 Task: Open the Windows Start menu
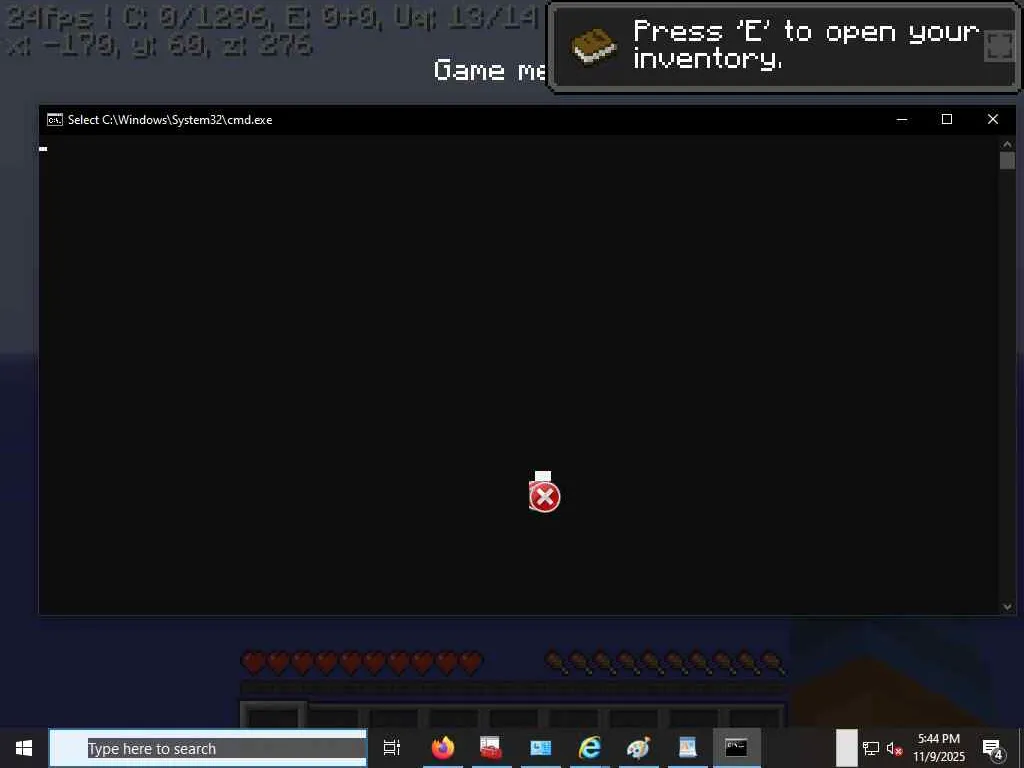[x=24, y=748]
